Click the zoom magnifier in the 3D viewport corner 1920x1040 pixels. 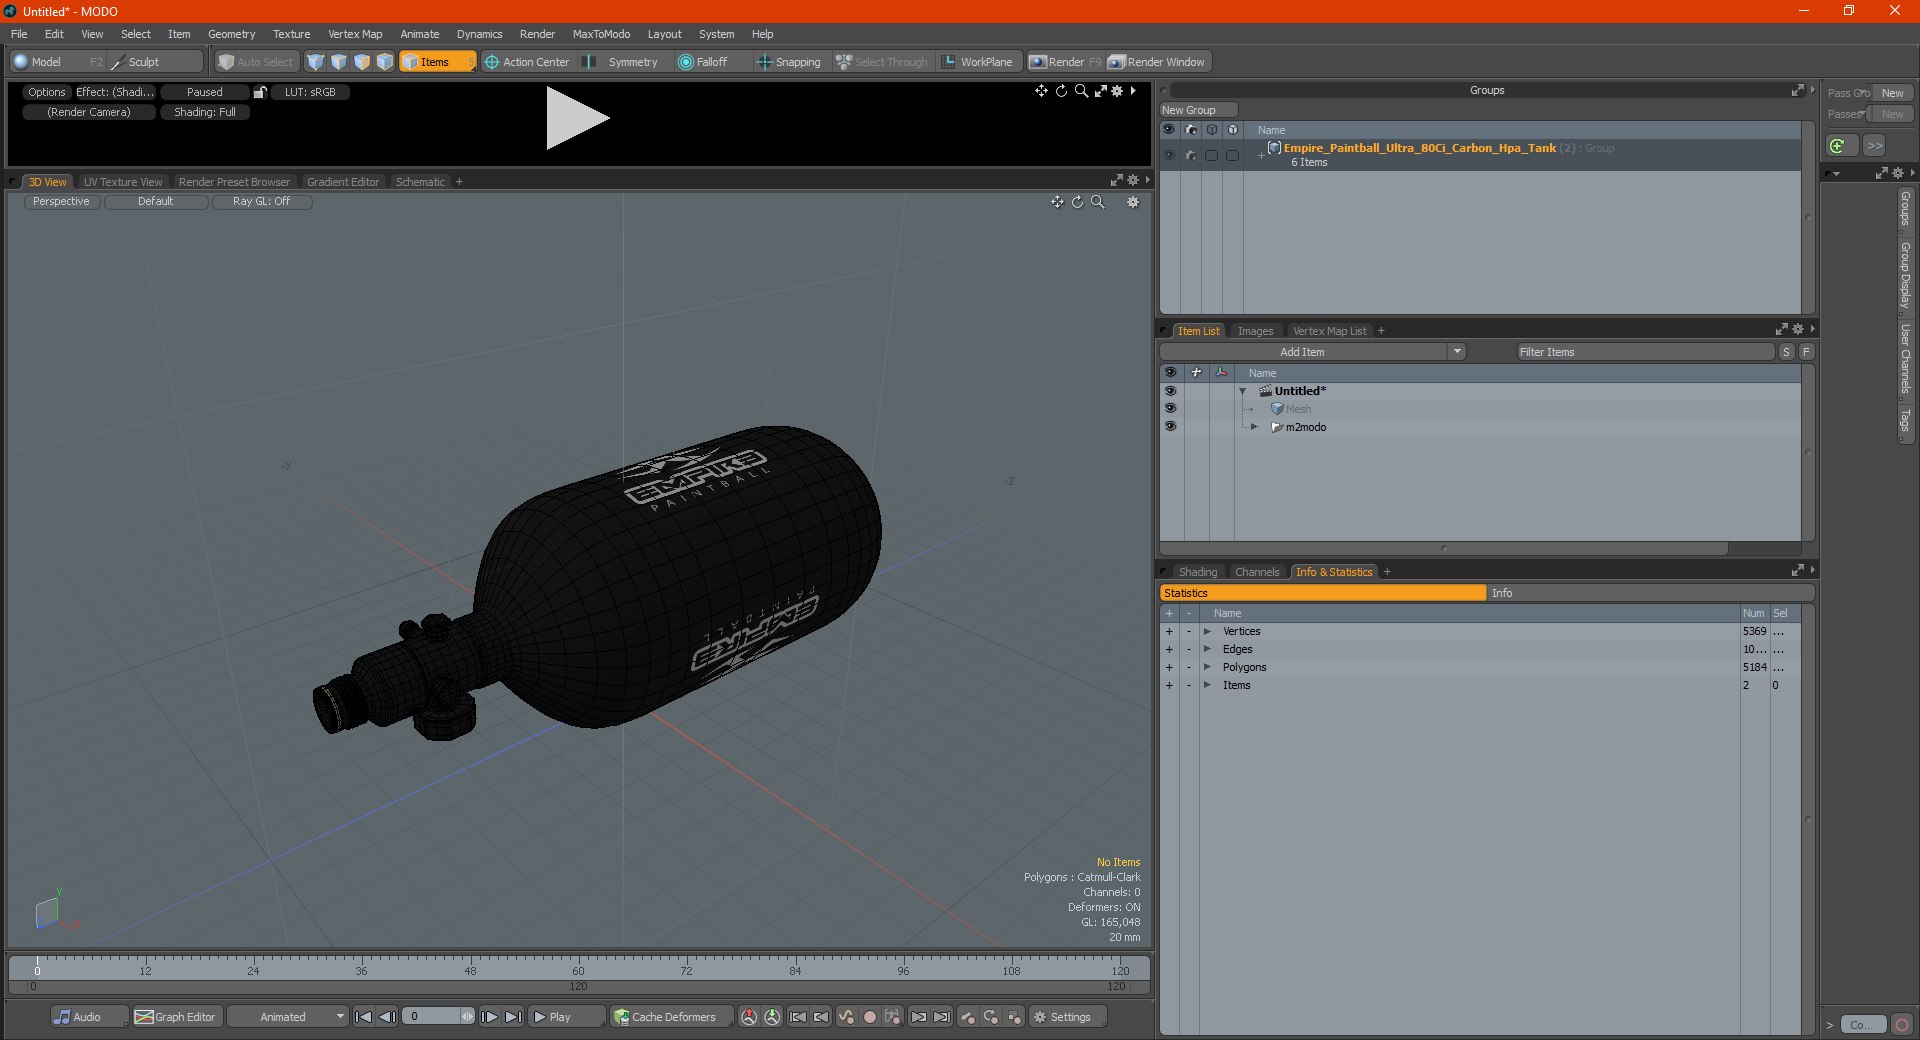tap(1097, 202)
